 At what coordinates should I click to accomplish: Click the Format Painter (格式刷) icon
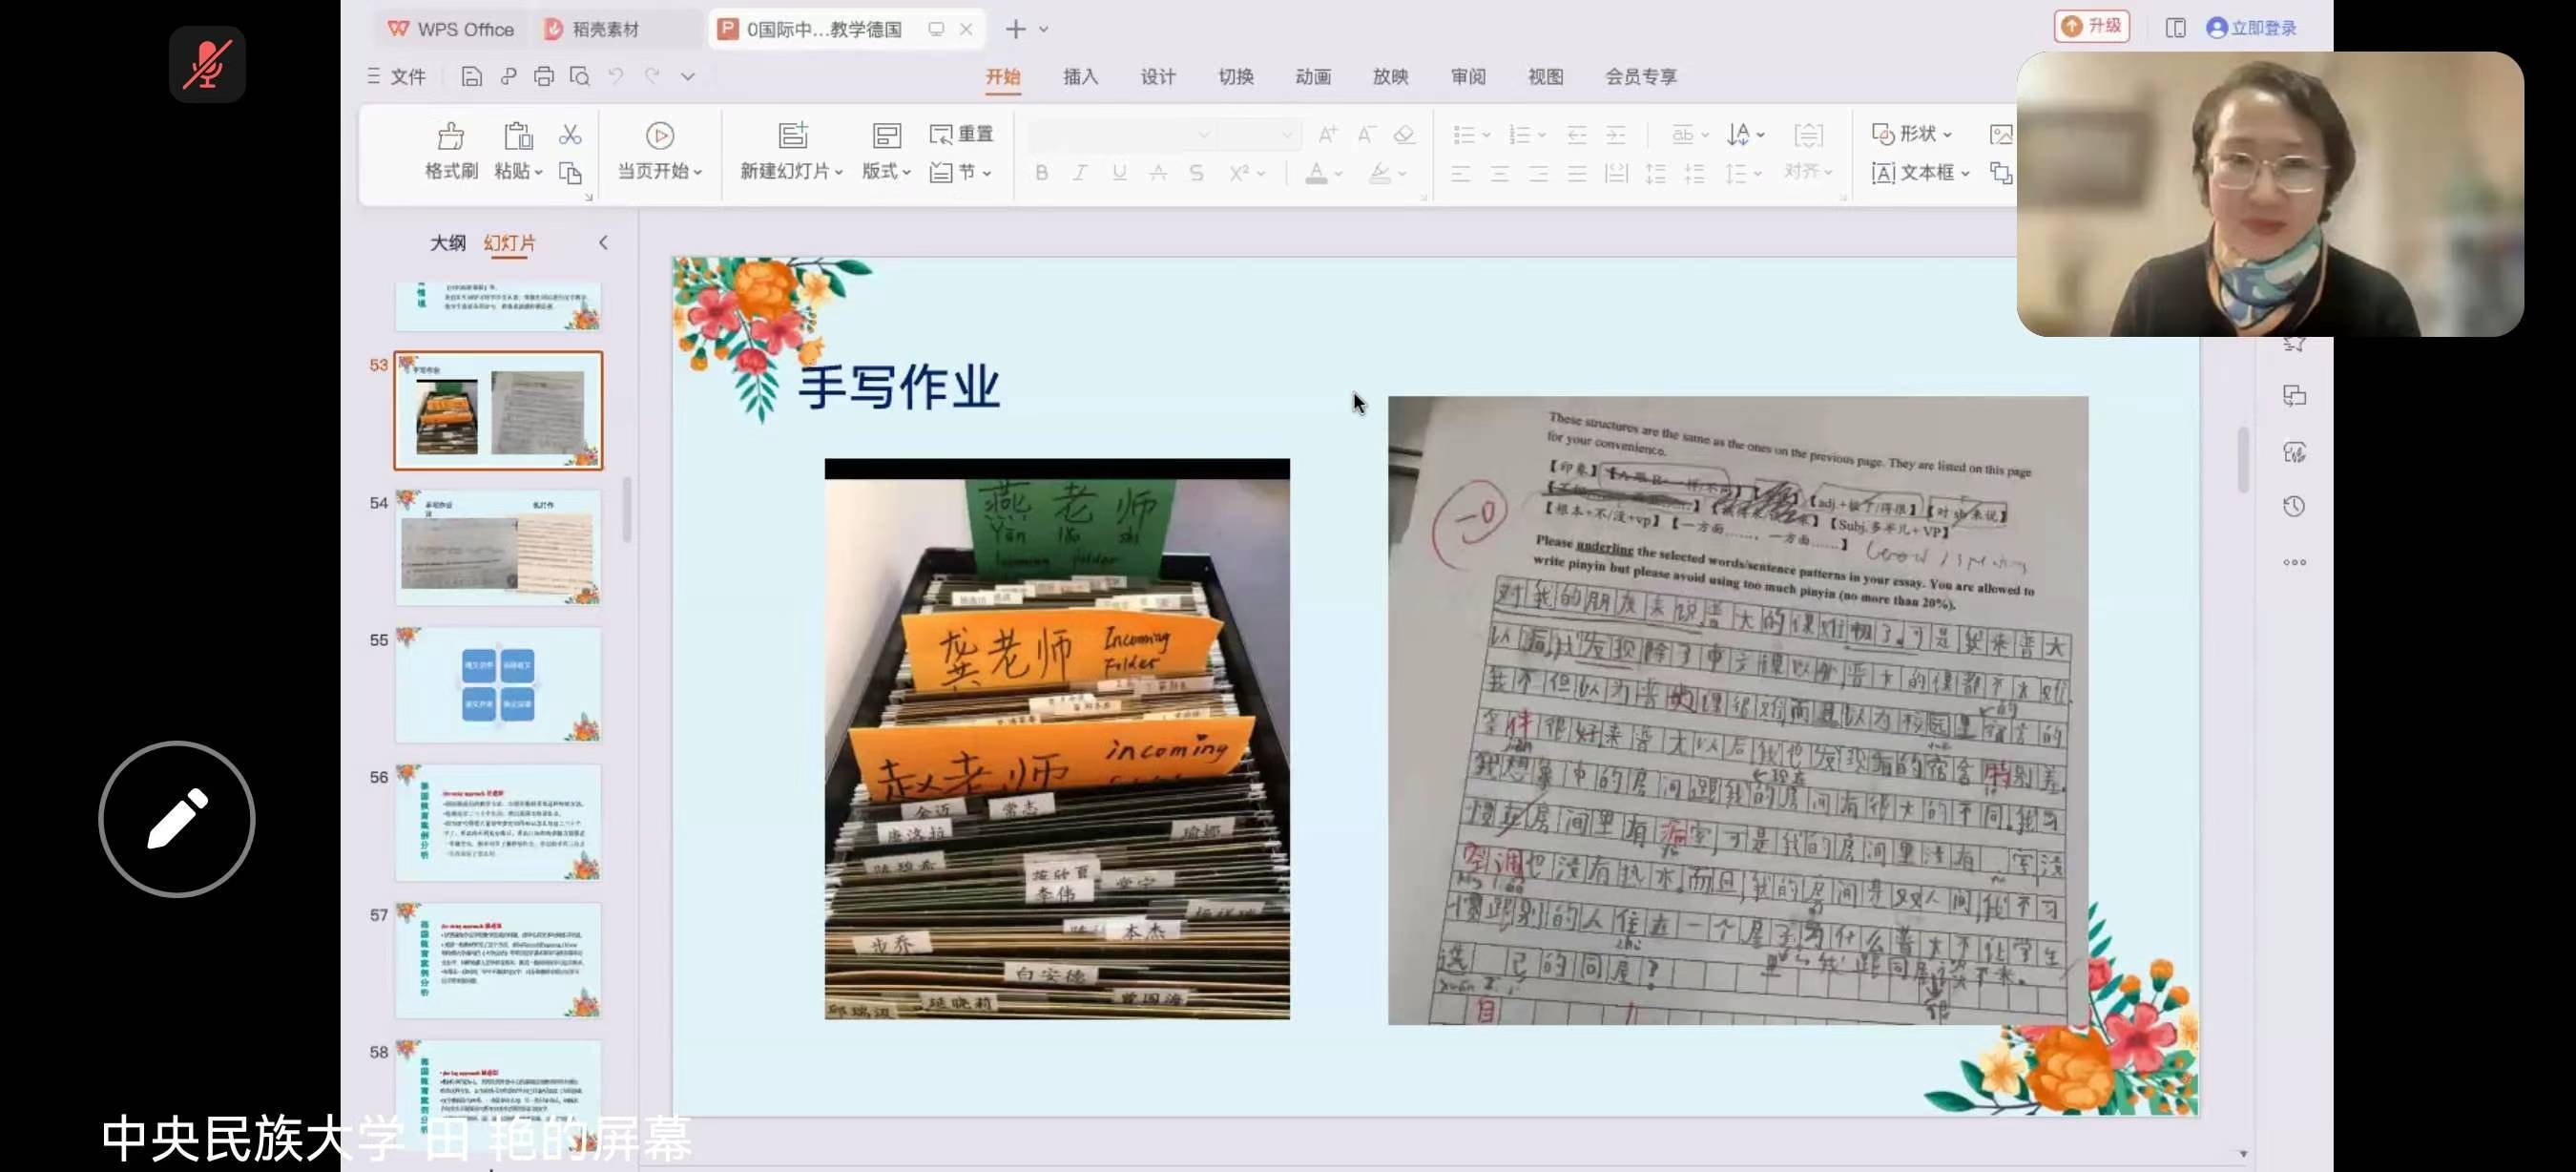451,136
